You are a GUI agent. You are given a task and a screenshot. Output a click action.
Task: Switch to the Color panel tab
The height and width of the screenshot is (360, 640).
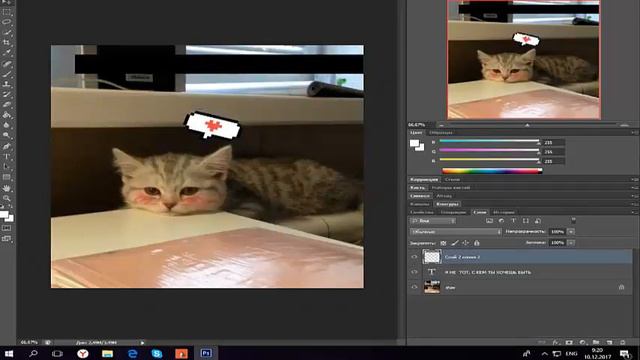(416, 133)
